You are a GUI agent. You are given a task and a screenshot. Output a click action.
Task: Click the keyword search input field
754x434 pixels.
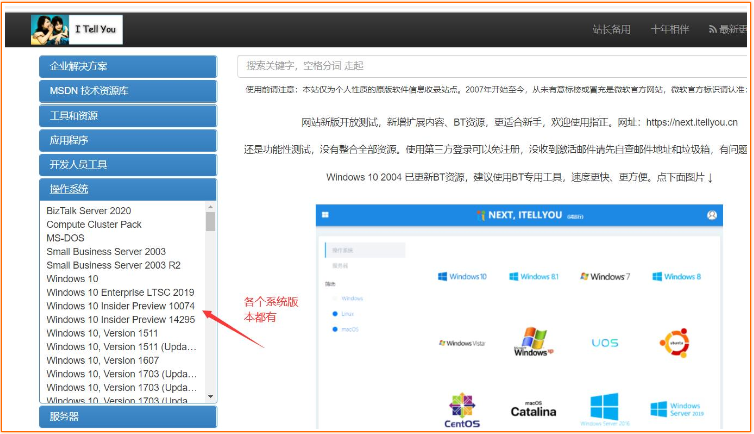pyautogui.click(x=490, y=65)
